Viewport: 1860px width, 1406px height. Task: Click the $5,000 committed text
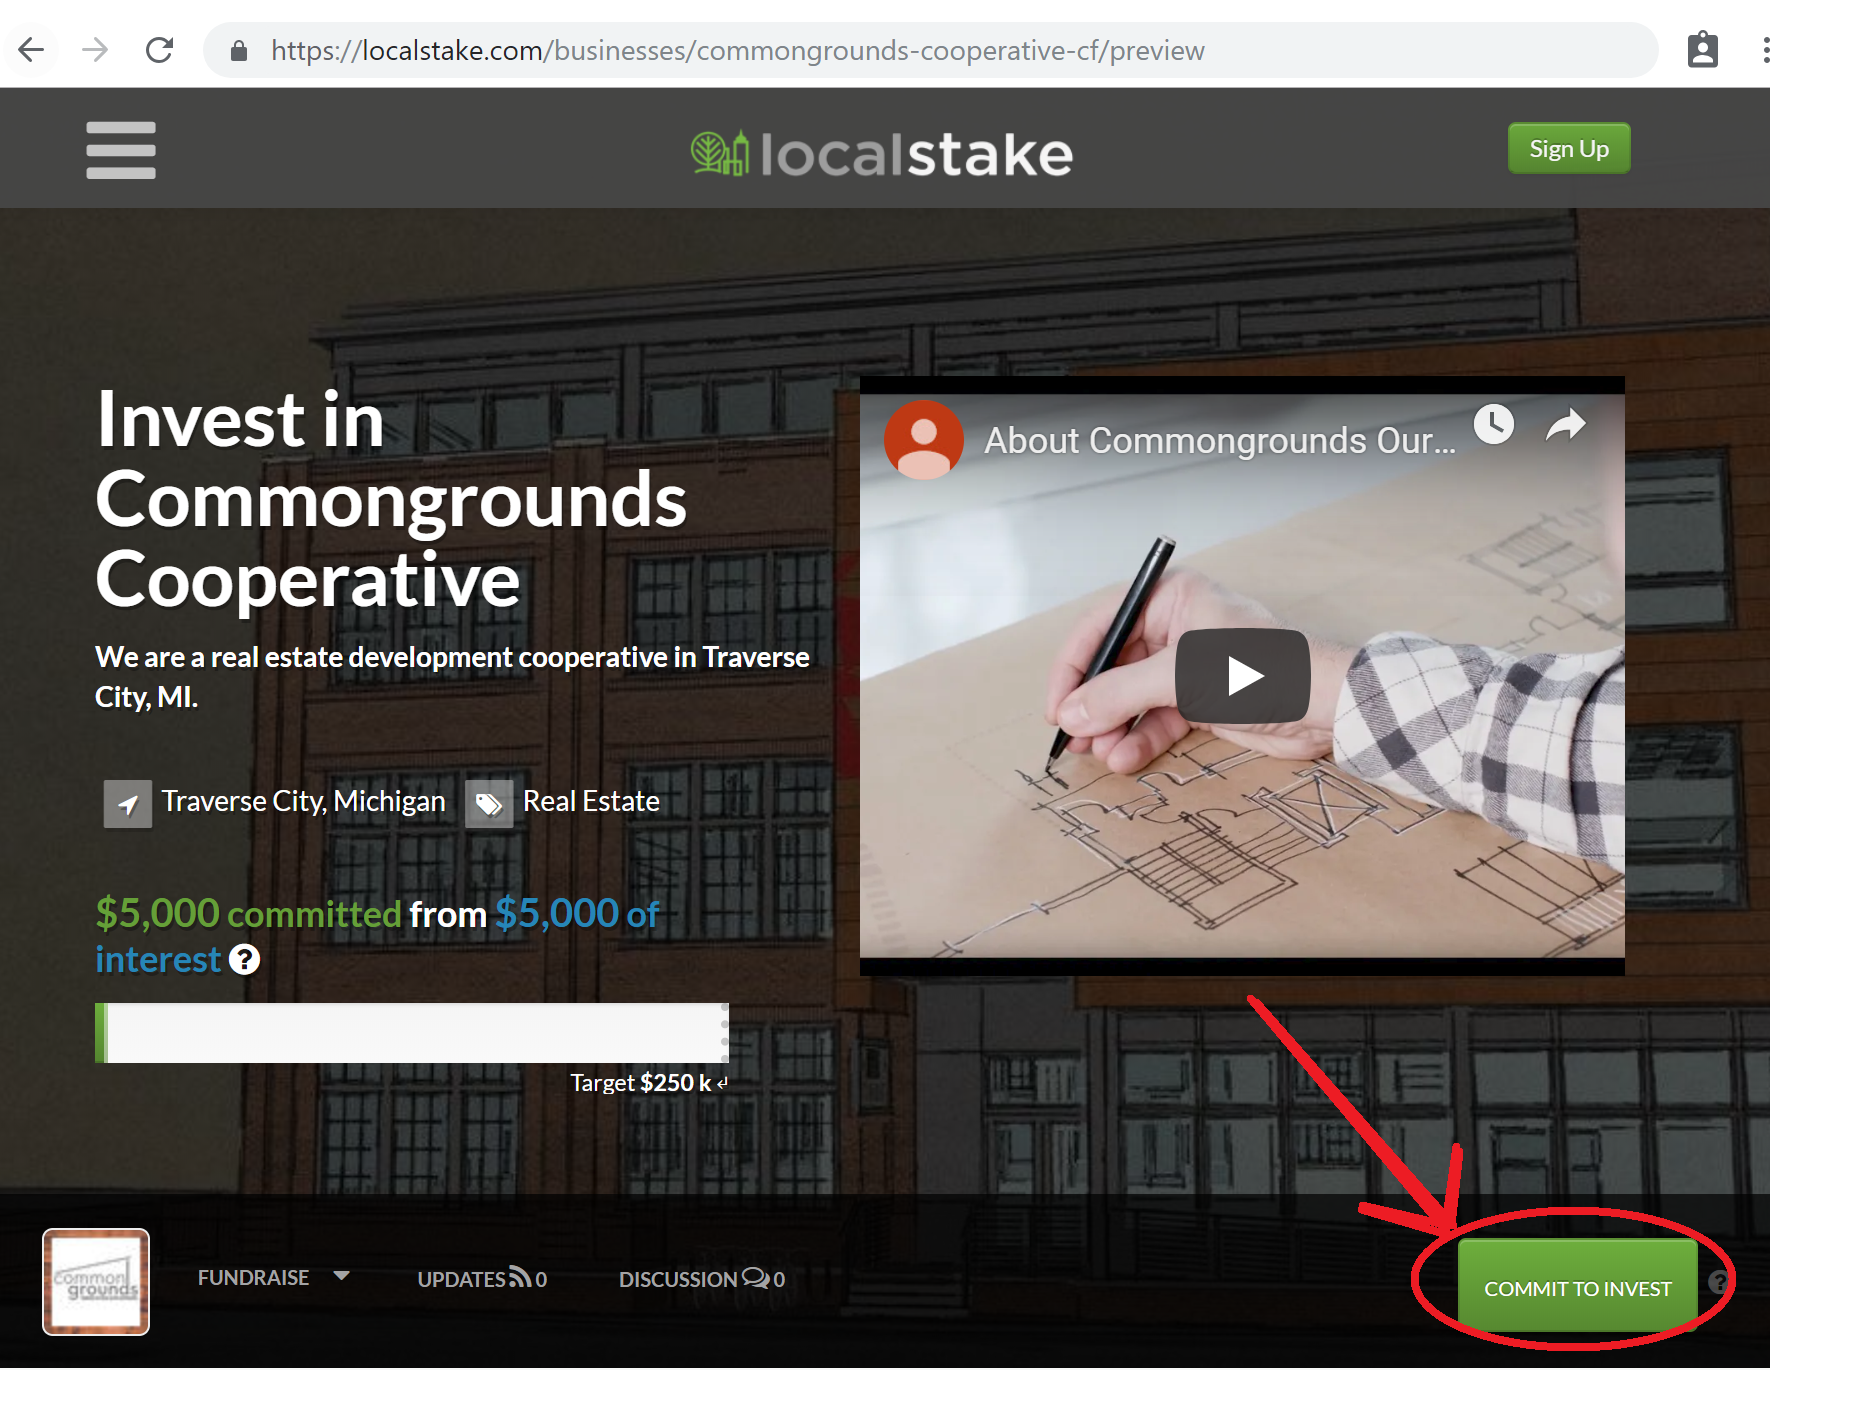point(248,913)
